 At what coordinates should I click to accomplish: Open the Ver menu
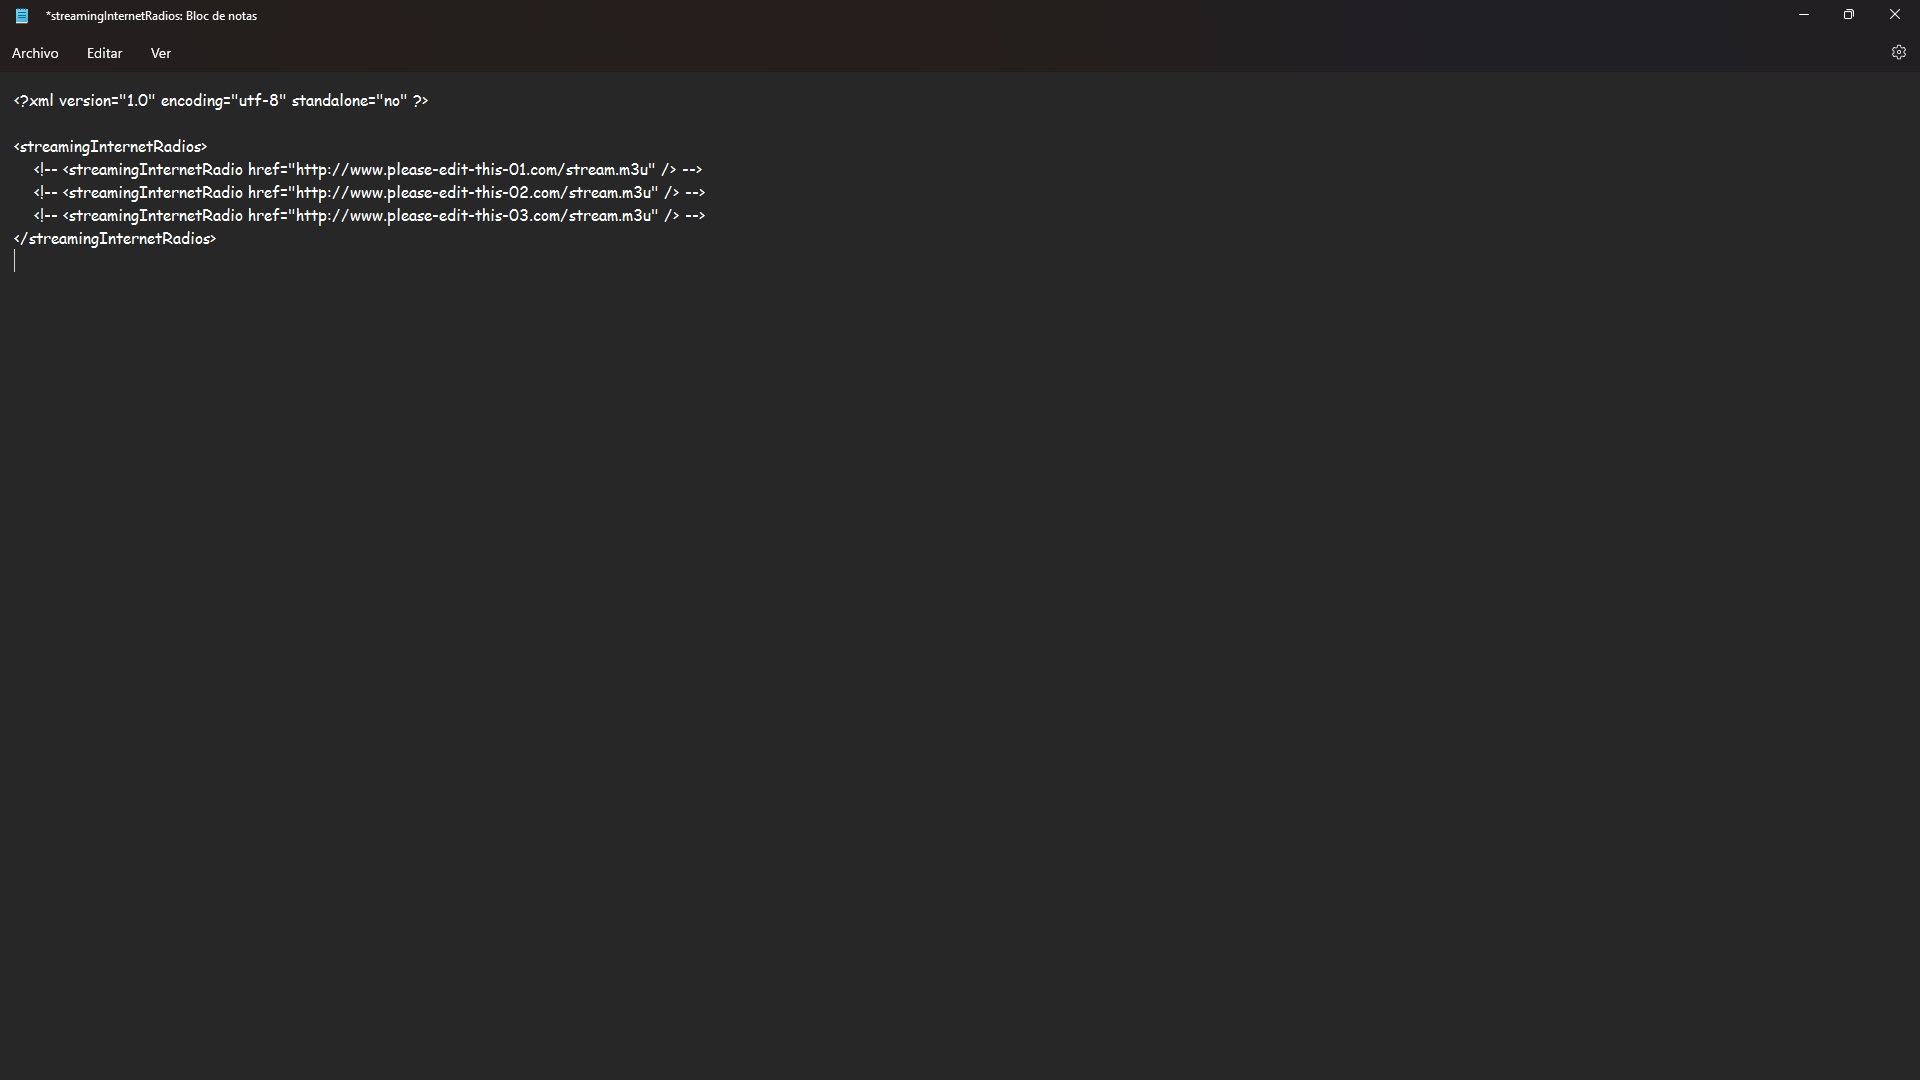pos(161,53)
